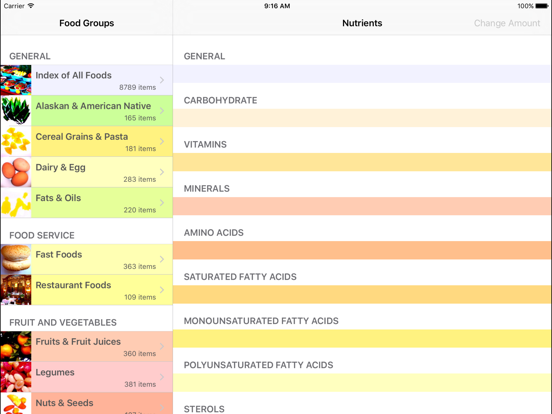This screenshot has height=414, width=552.
Task: Select Index of All Foods label
Action: (73, 75)
